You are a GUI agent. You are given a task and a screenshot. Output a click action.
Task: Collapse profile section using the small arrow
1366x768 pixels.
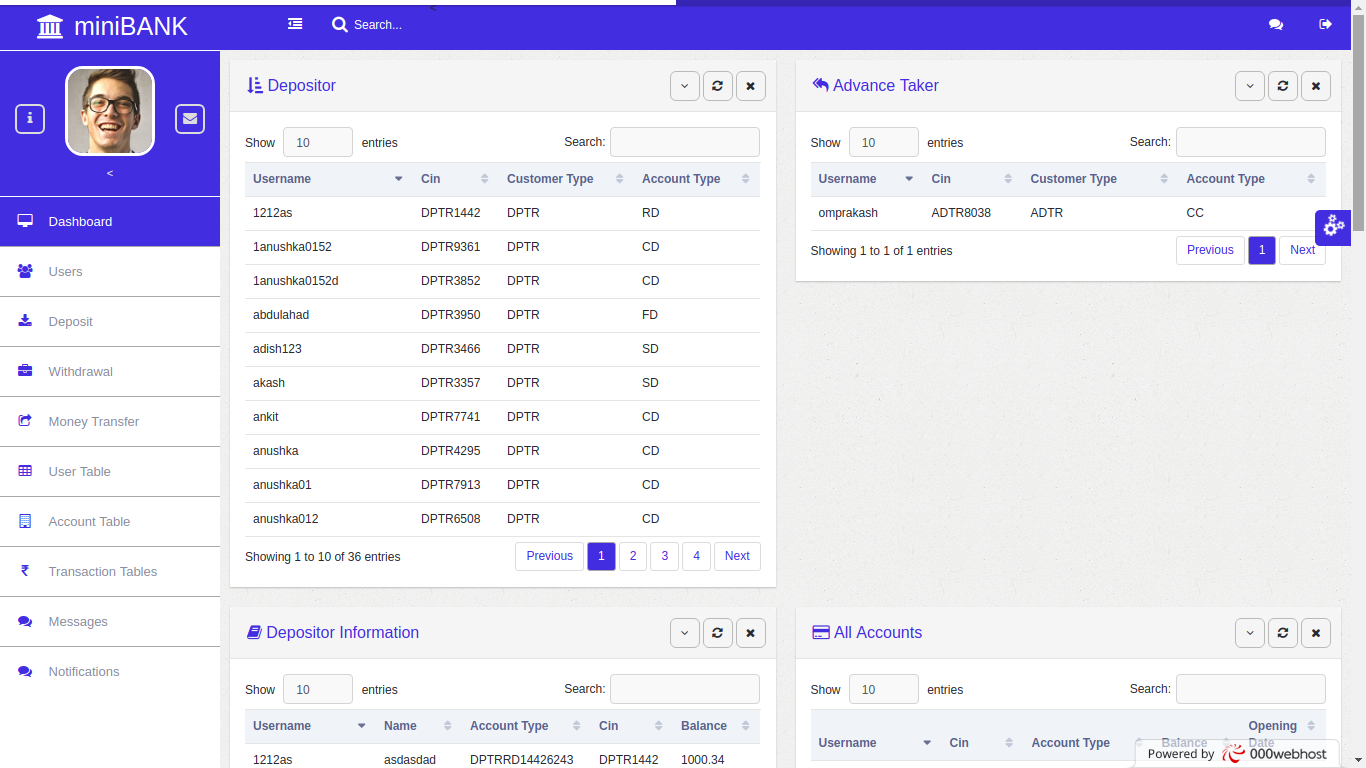coord(110,174)
